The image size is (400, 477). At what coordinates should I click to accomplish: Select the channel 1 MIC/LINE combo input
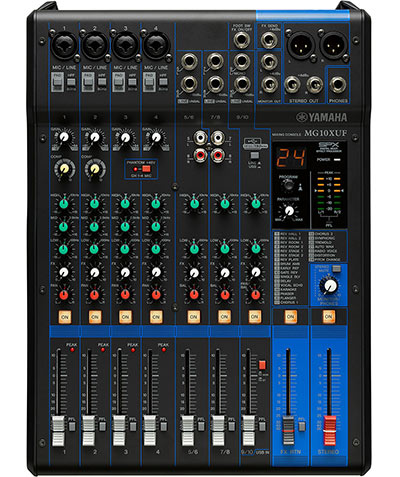tap(64, 45)
